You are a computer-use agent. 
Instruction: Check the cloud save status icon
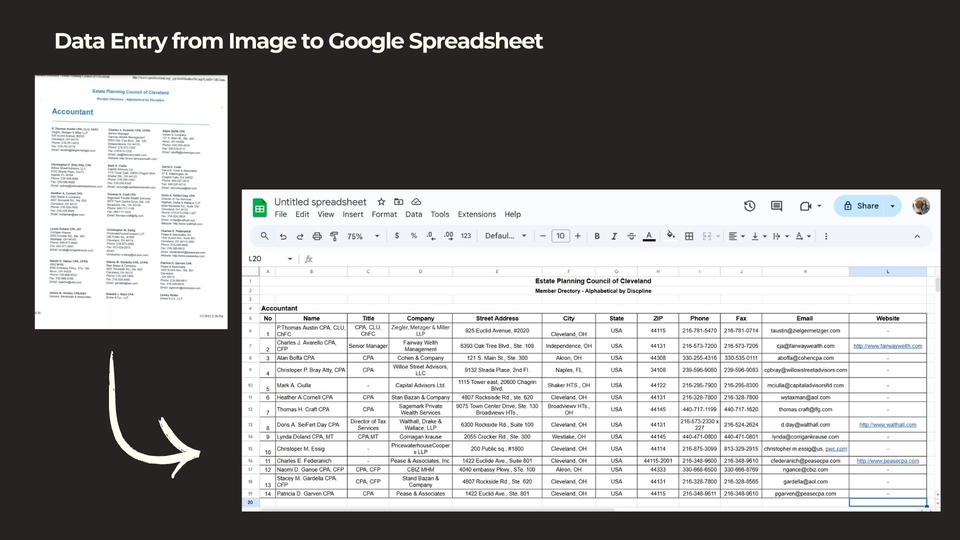click(x=416, y=201)
